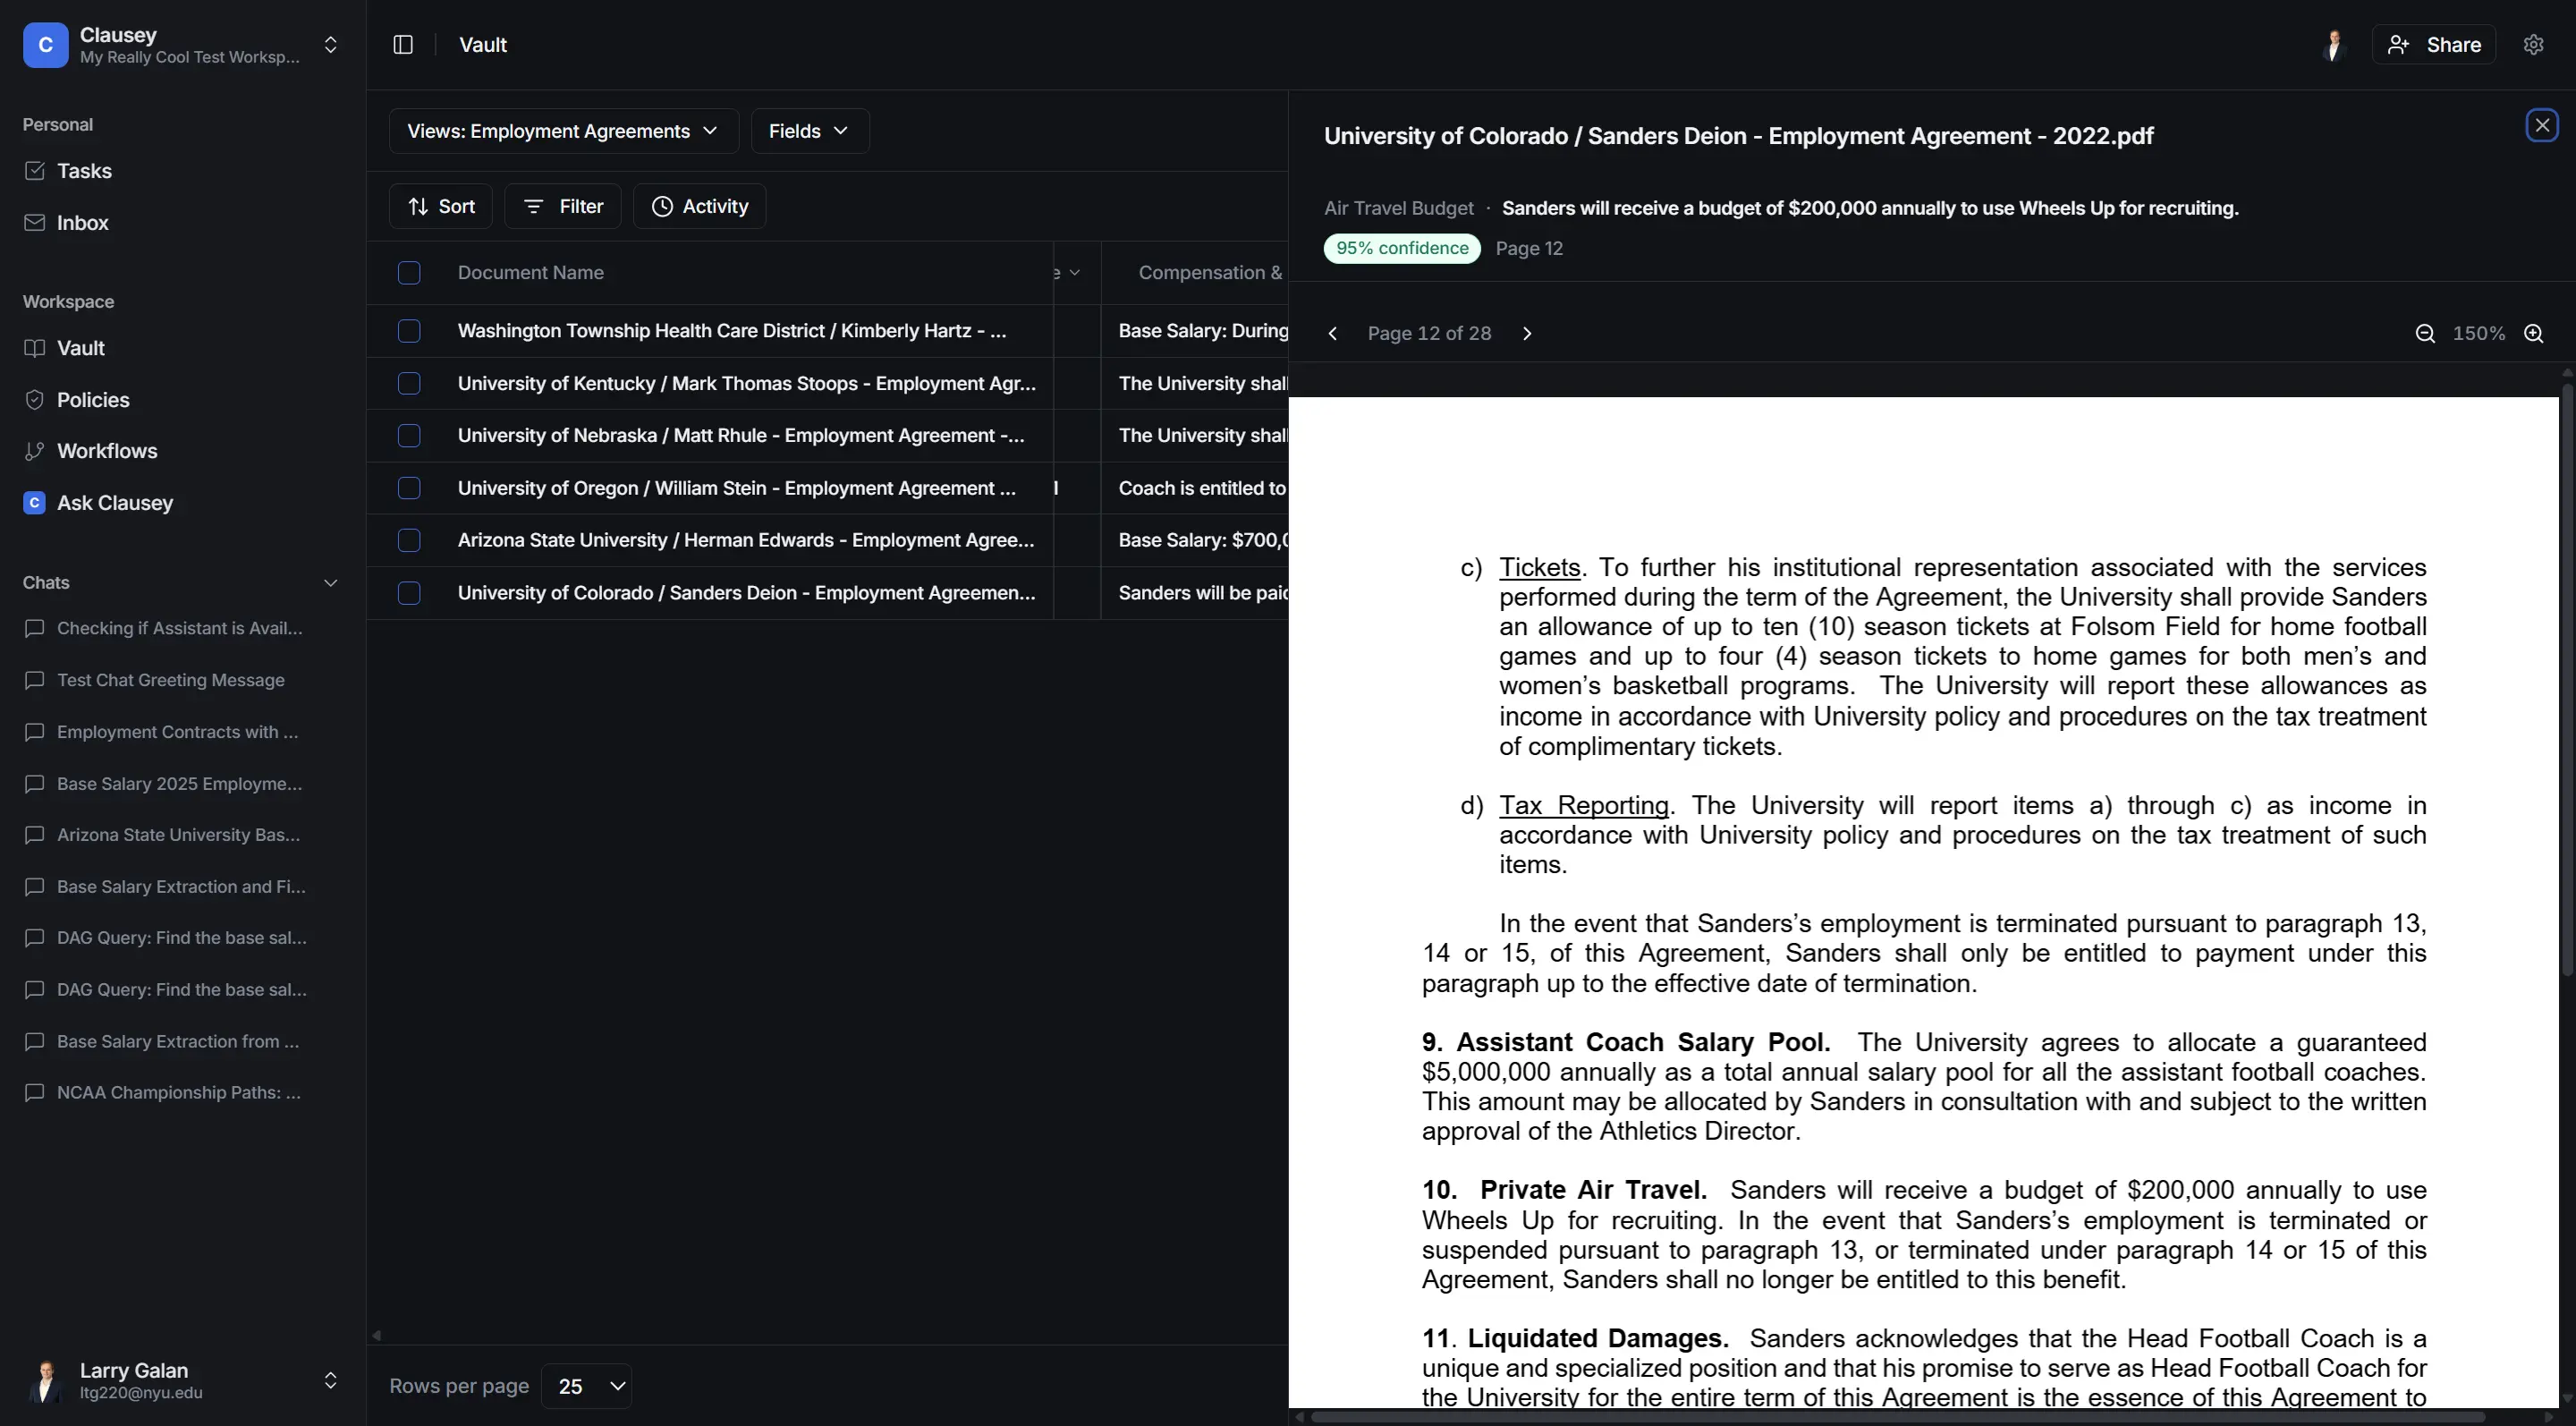2576x1426 pixels.
Task: Zoom out the PDF viewer
Action: [2425, 334]
